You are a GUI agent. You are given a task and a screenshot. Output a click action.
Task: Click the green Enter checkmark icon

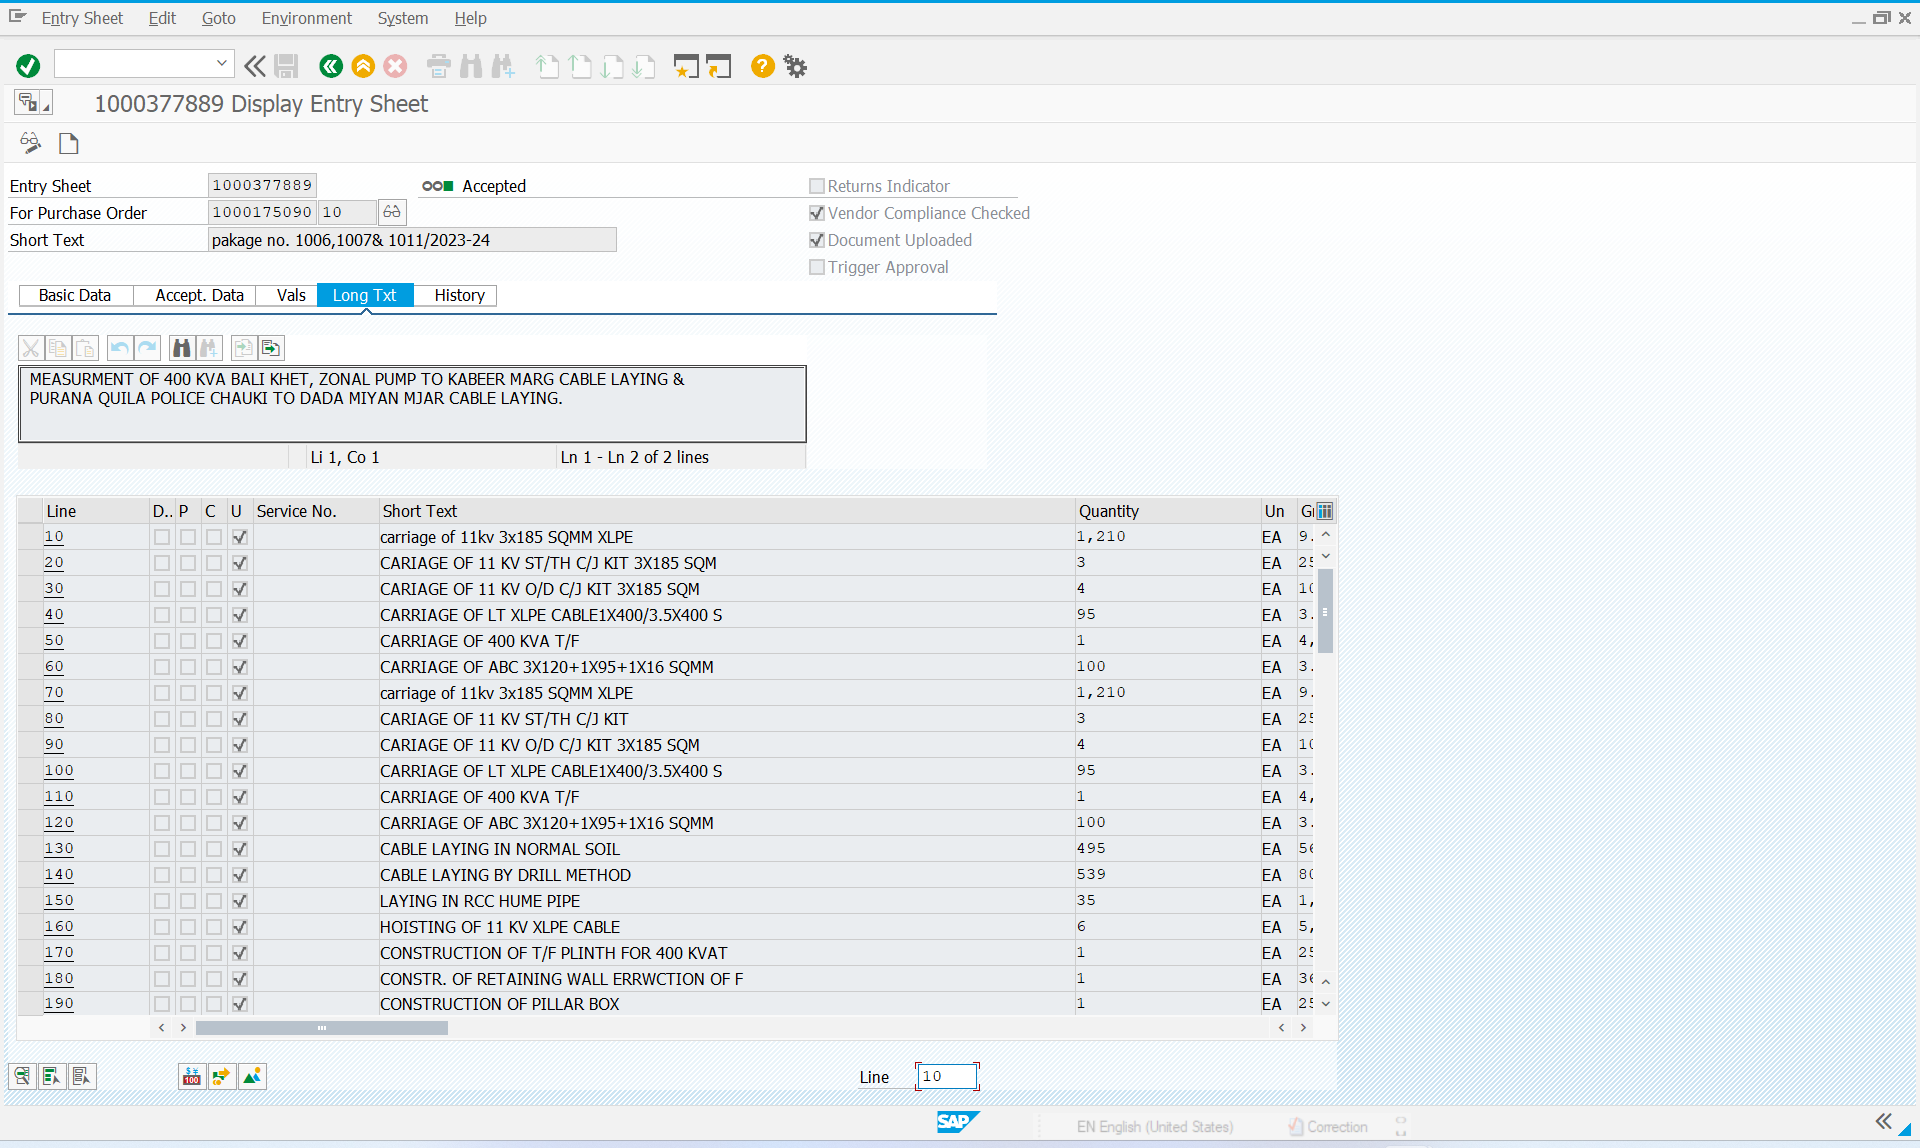click(28, 66)
